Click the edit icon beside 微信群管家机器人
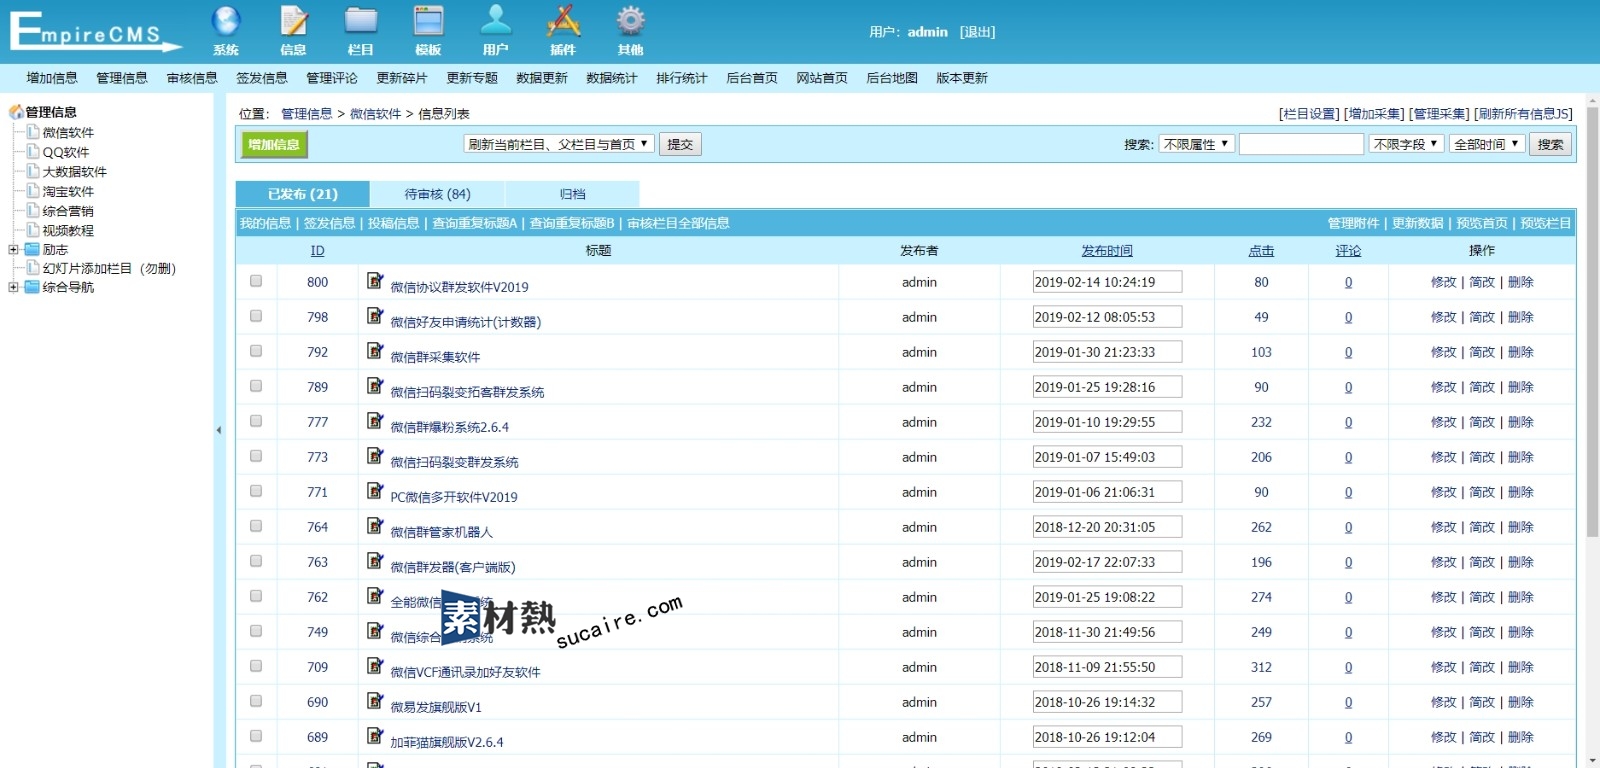This screenshot has width=1600, height=768. (375, 526)
